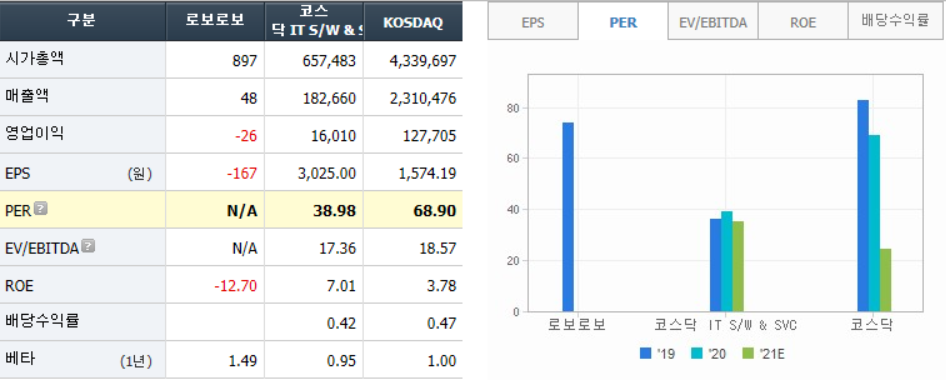Image resolution: width=946 pixels, height=380 pixels.
Task: Click the 2,310,476 revenue value
Action: click(422, 98)
